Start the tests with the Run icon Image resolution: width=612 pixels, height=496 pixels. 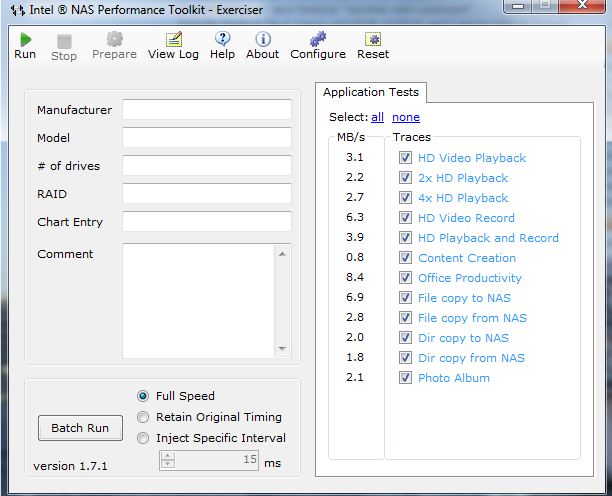pyautogui.click(x=25, y=40)
